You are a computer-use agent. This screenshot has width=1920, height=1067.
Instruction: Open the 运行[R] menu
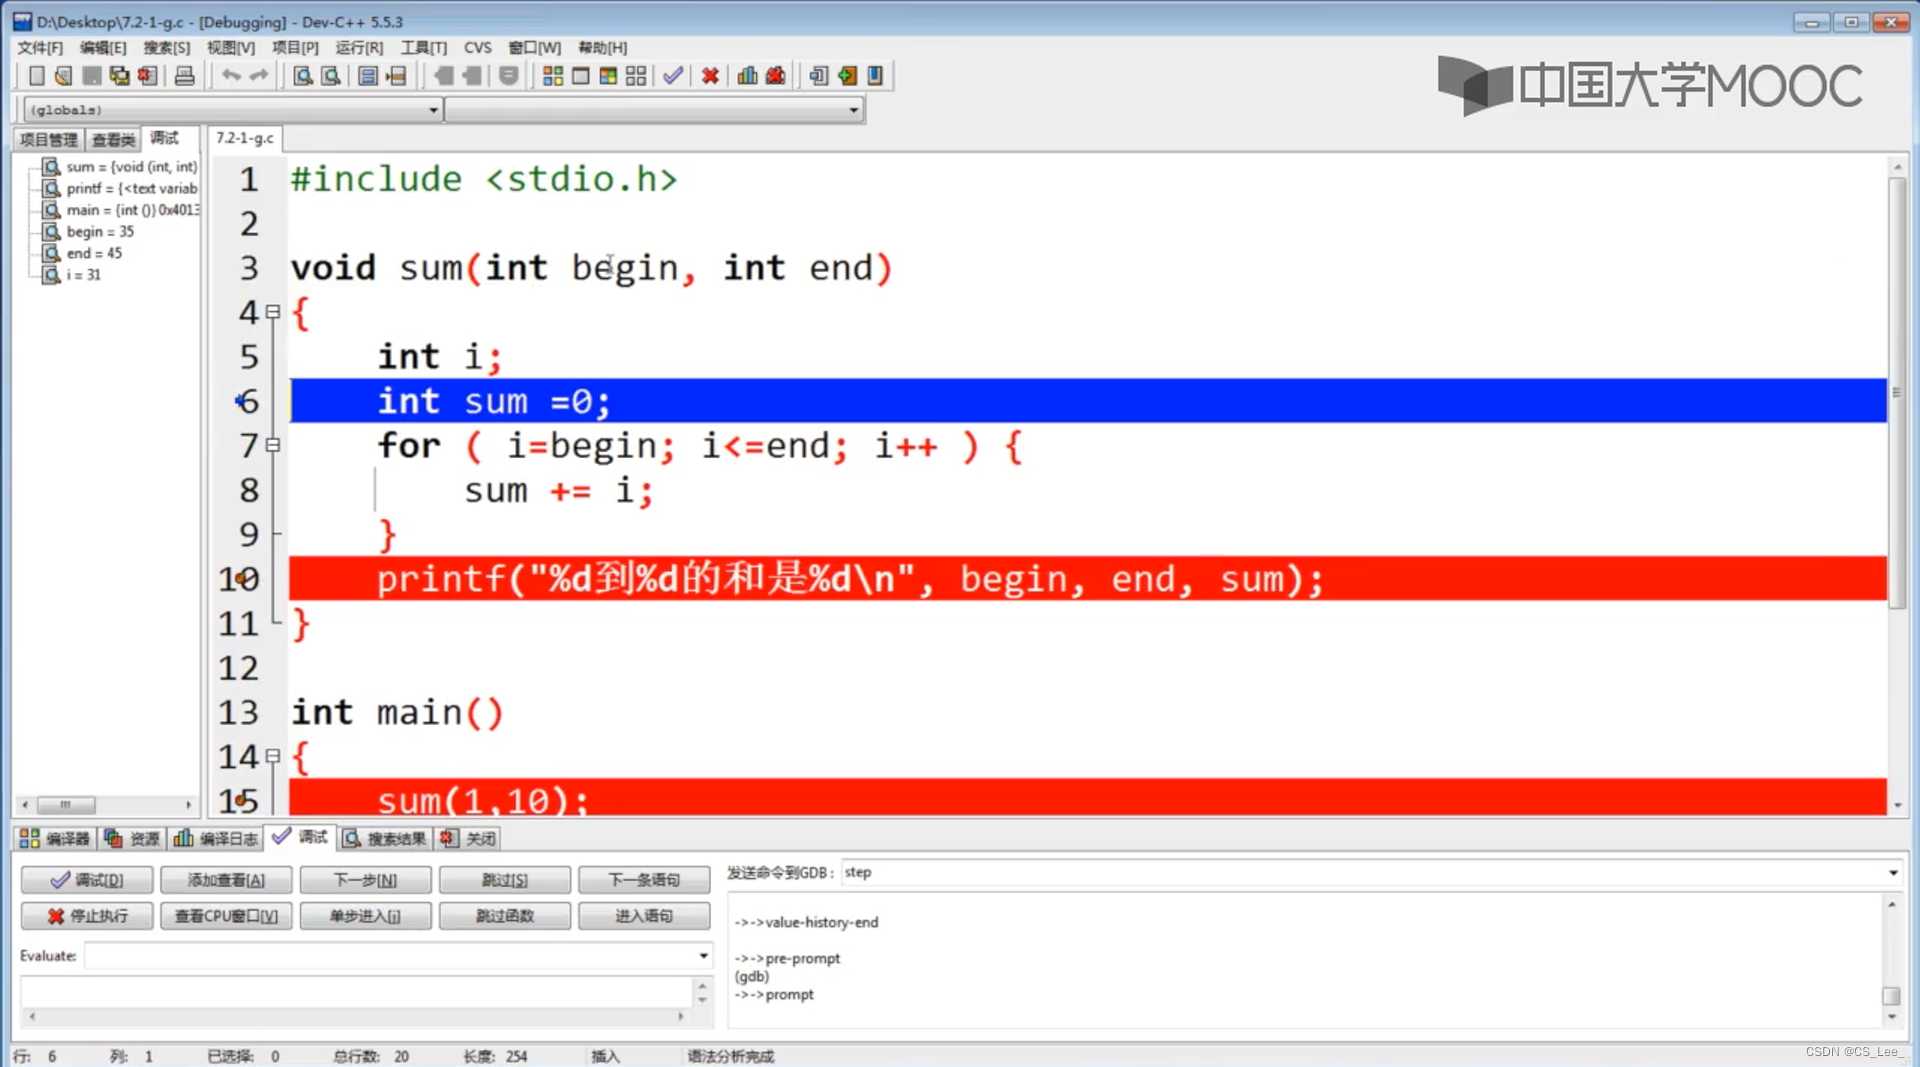click(359, 48)
